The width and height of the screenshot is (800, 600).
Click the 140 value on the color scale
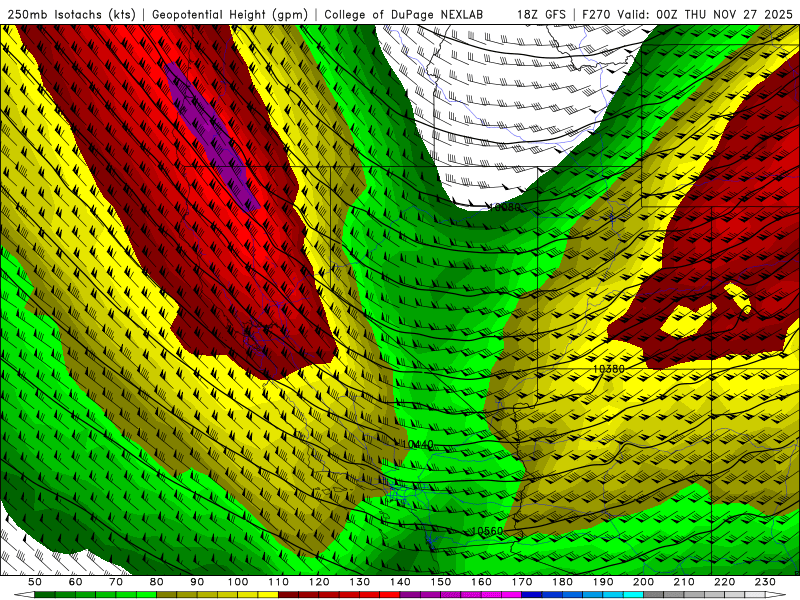pyautogui.click(x=400, y=582)
